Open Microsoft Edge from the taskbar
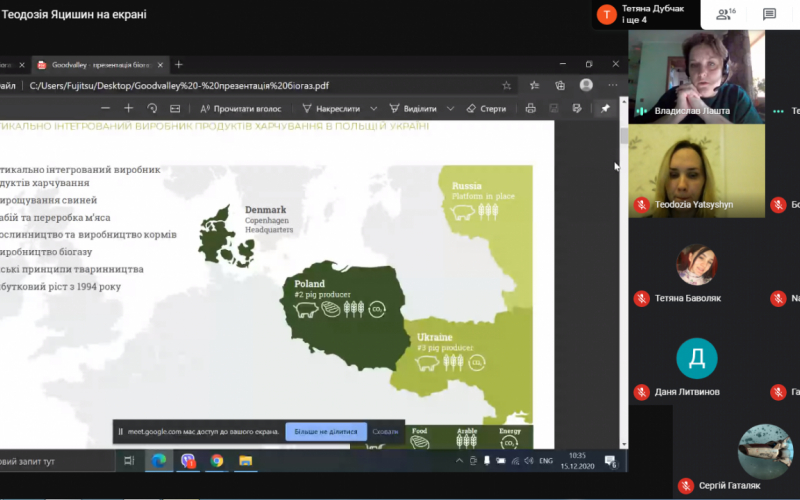 point(159,461)
